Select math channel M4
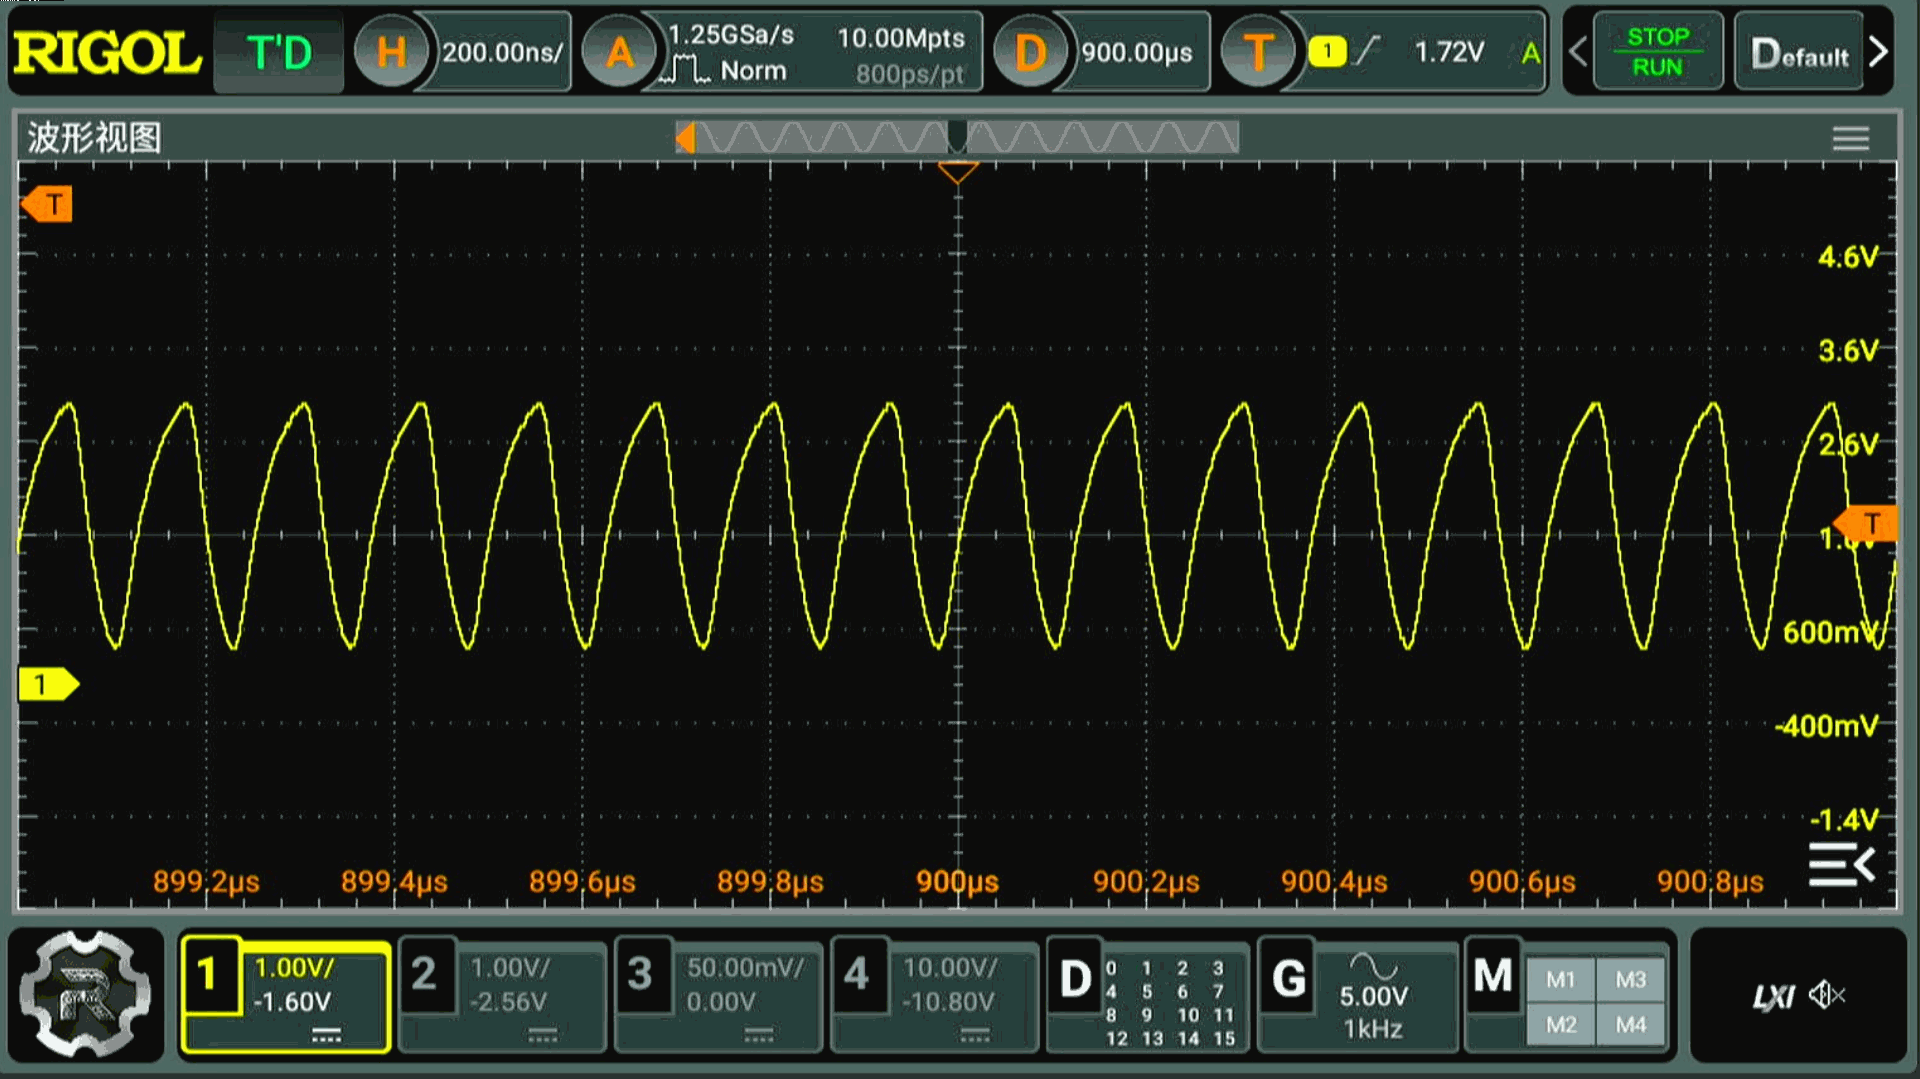Viewport: 1920px width, 1079px height. coord(1631,1025)
